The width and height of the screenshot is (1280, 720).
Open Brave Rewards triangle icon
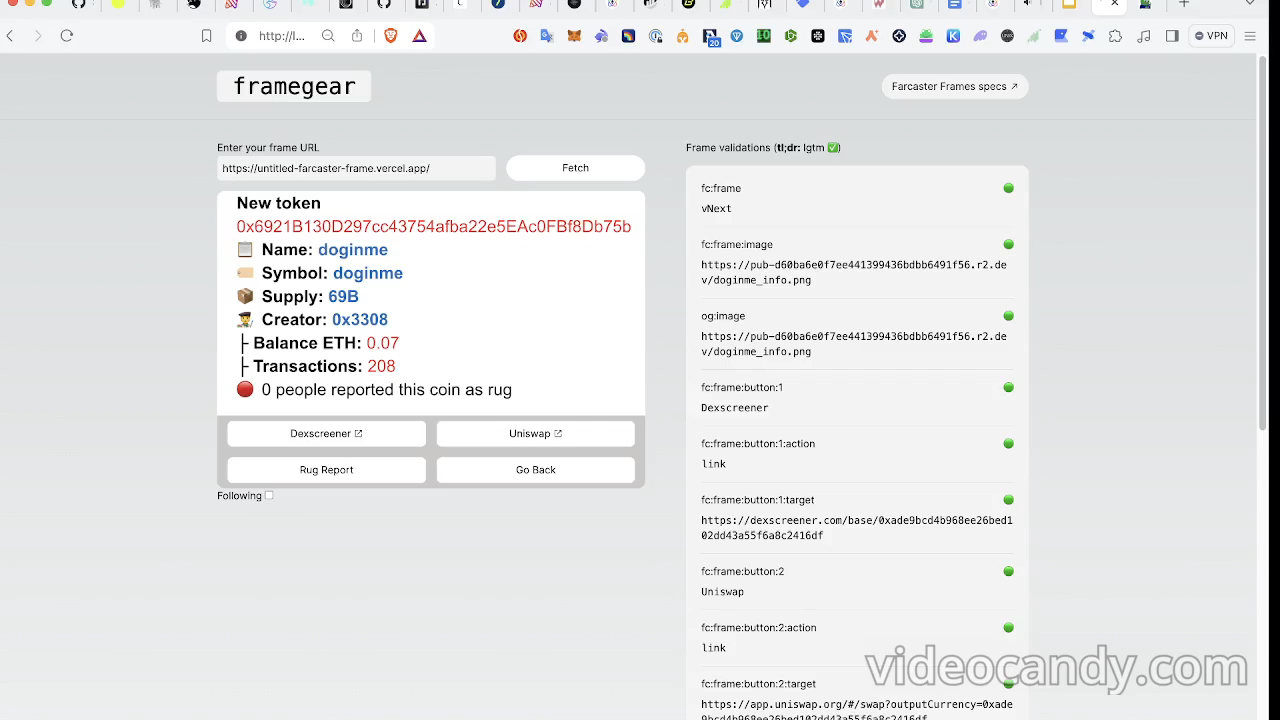(419, 36)
